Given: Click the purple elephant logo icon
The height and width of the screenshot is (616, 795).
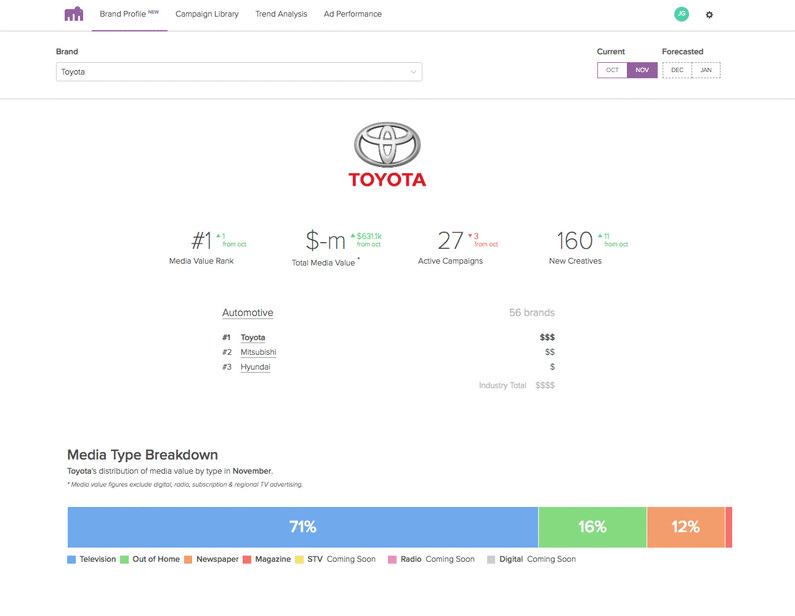Looking at the screenshot, I should click(x=74, y=14).
